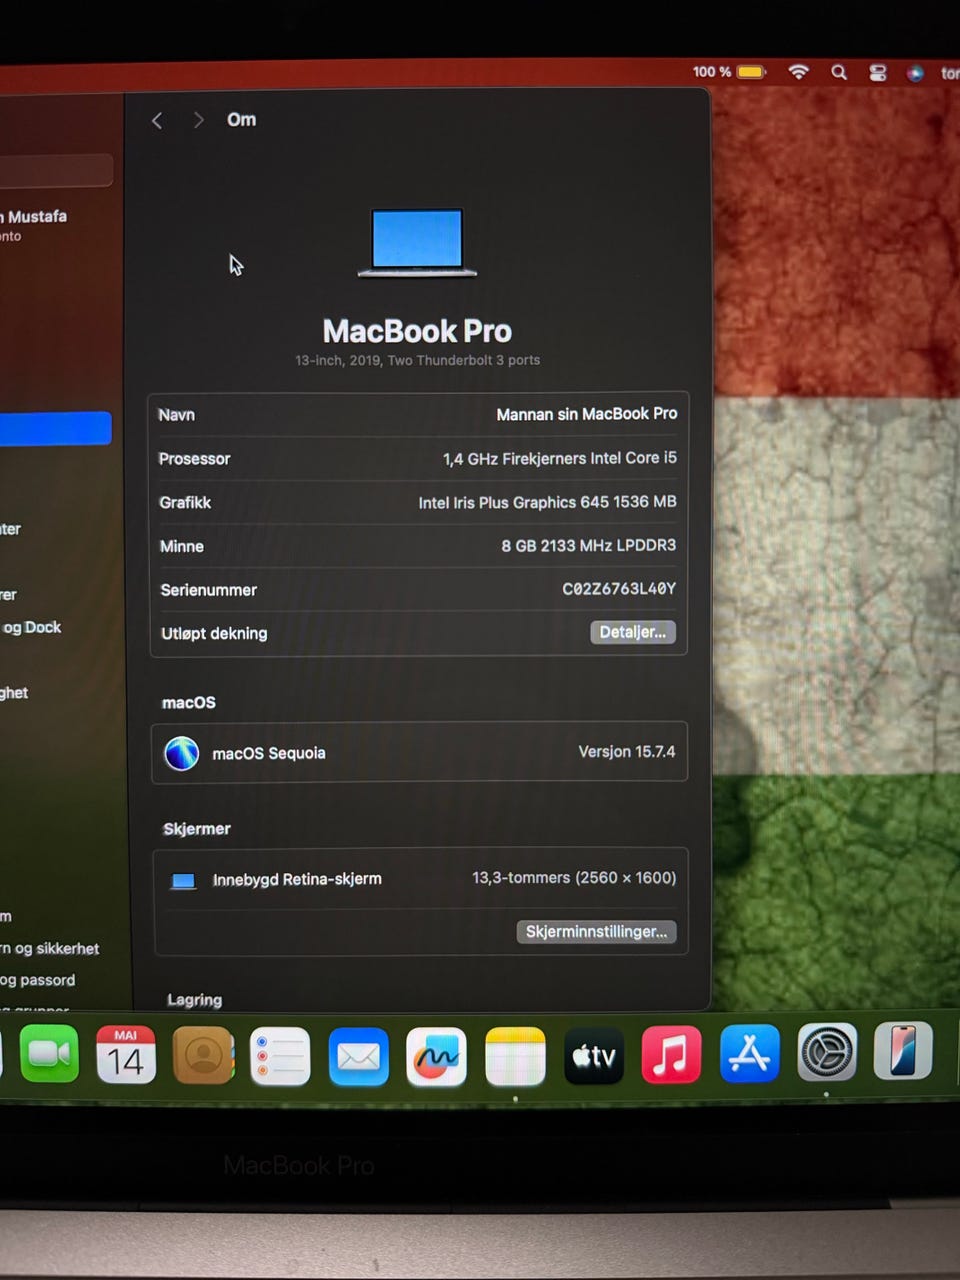This screenshot has width=960, height=1280.
Task: Select the highlighted blue sidebar item
Action: [55, 428]
